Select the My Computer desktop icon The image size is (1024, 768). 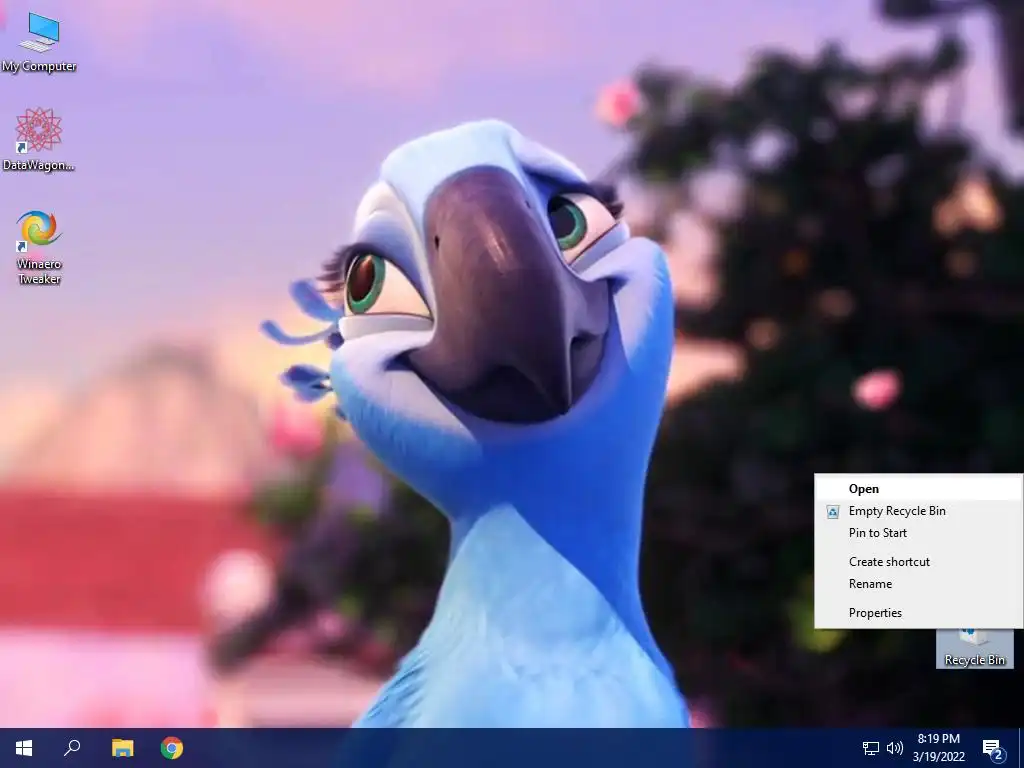tap(39, 40)
